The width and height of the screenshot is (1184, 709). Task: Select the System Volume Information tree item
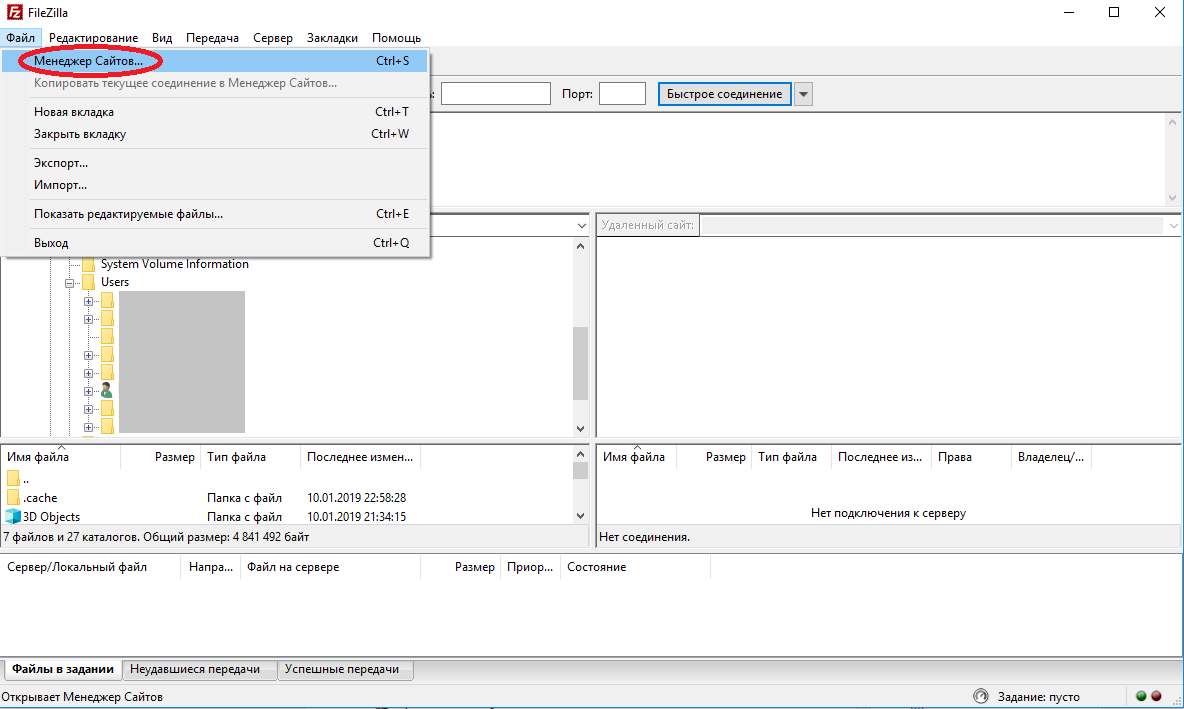coord(174,264)
